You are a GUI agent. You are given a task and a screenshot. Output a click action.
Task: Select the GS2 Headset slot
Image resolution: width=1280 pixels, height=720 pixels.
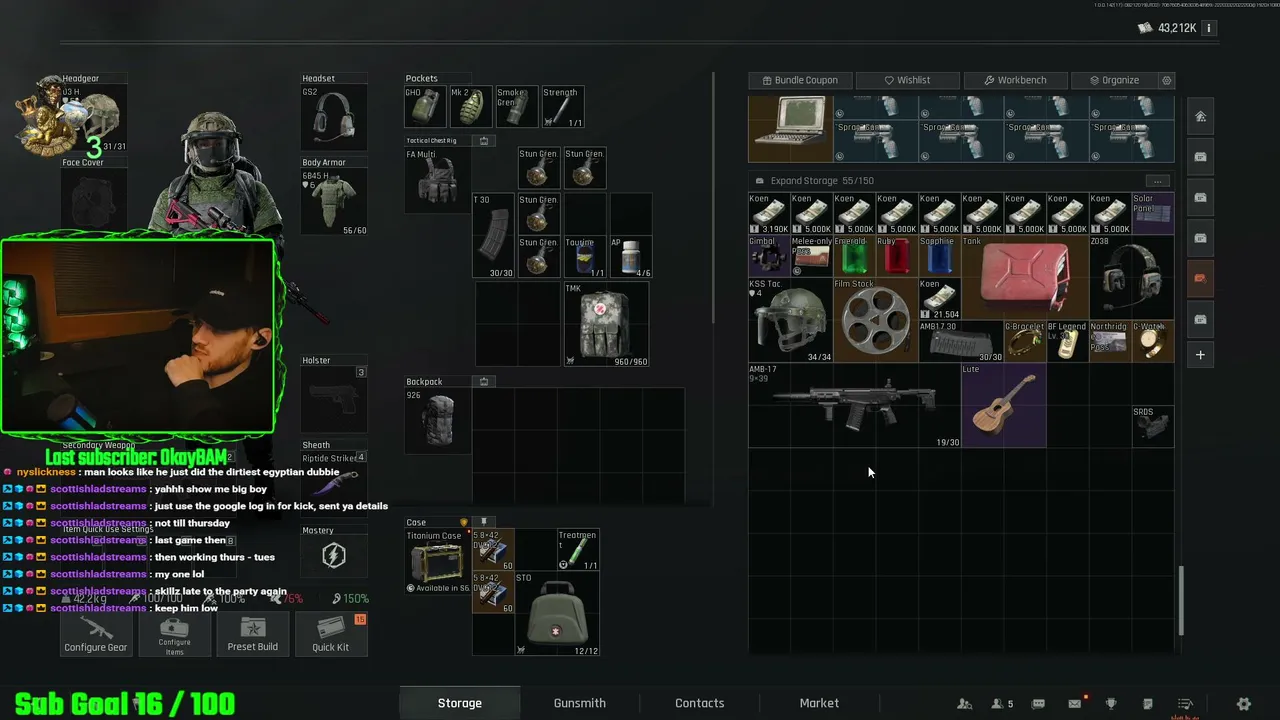click(334, 117)
